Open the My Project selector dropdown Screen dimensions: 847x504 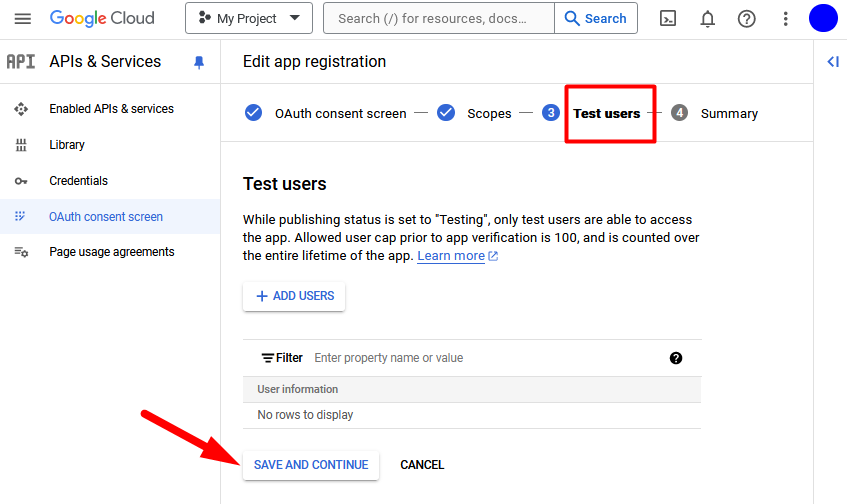249,18
